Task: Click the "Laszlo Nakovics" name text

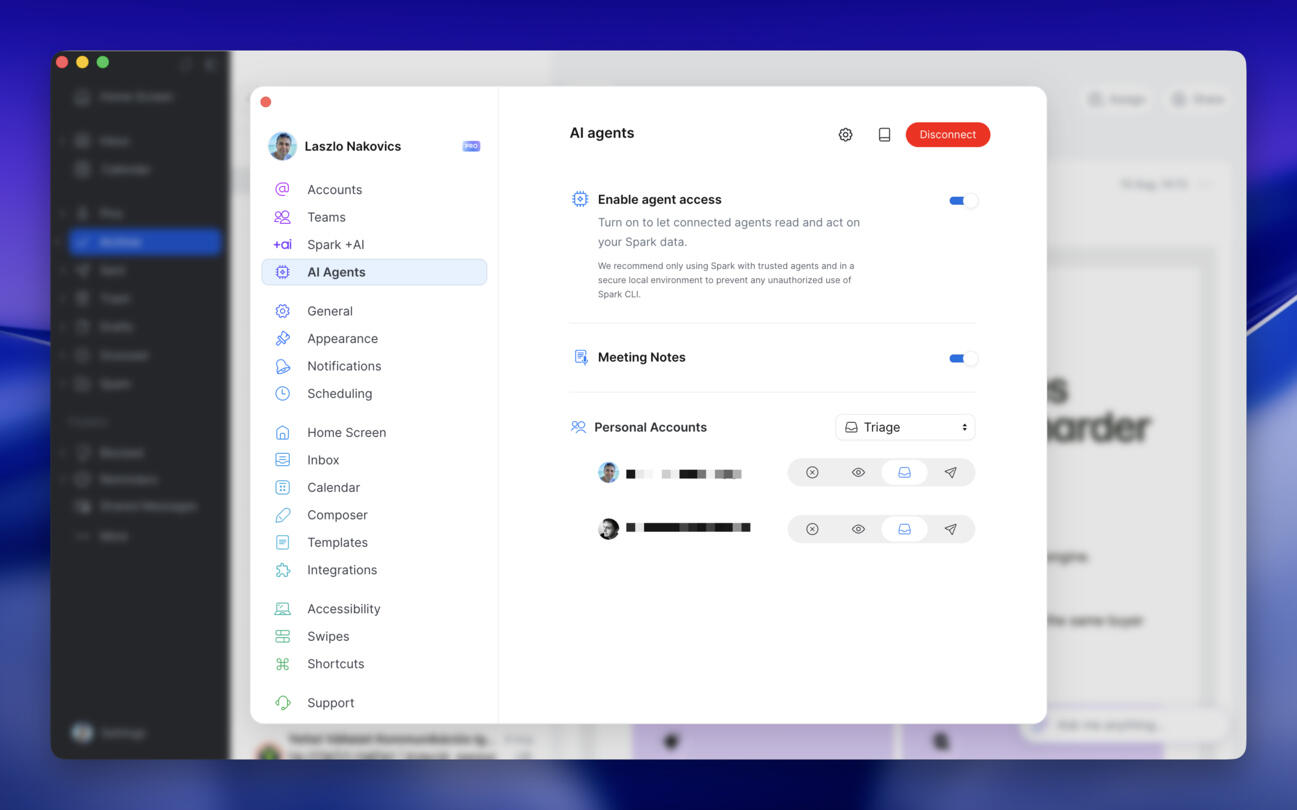Action: (x=353, y=146)
